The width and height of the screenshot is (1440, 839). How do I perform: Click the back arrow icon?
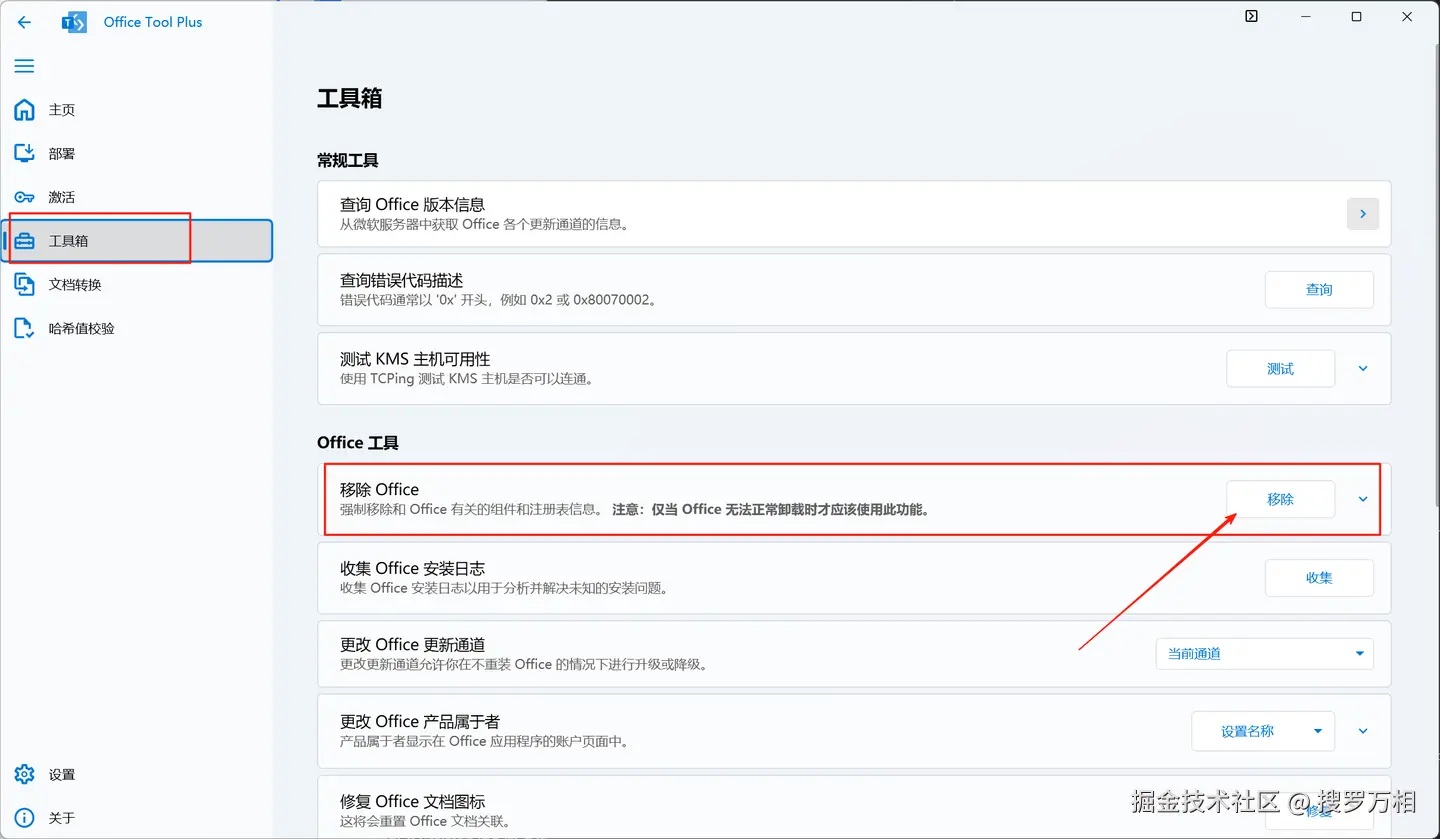pyautogui.click(x=25, y=22)
